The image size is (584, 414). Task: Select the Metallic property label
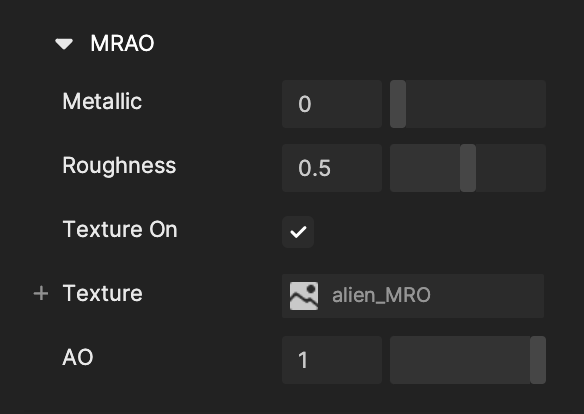(102, 101)
